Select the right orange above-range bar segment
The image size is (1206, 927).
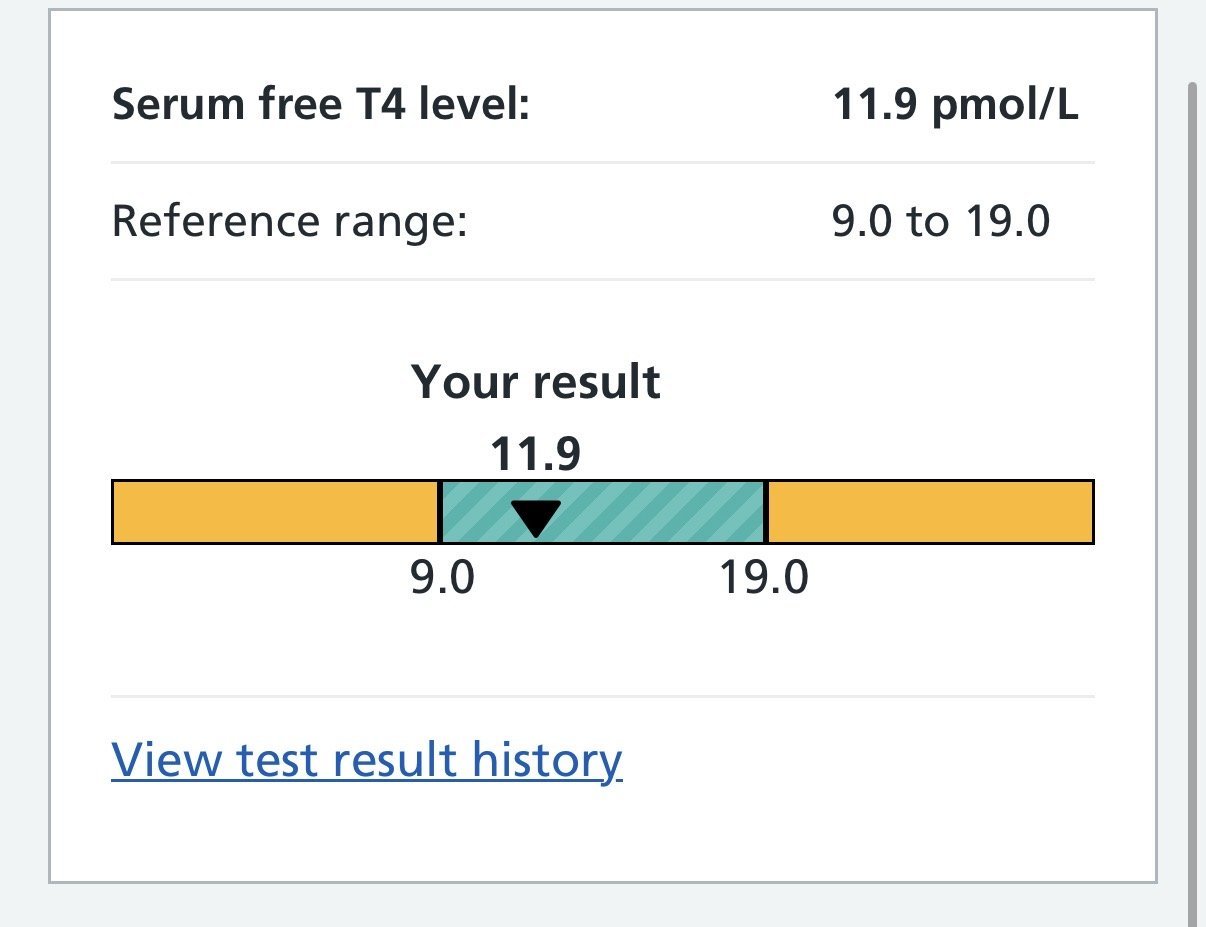tap(929, 512)
